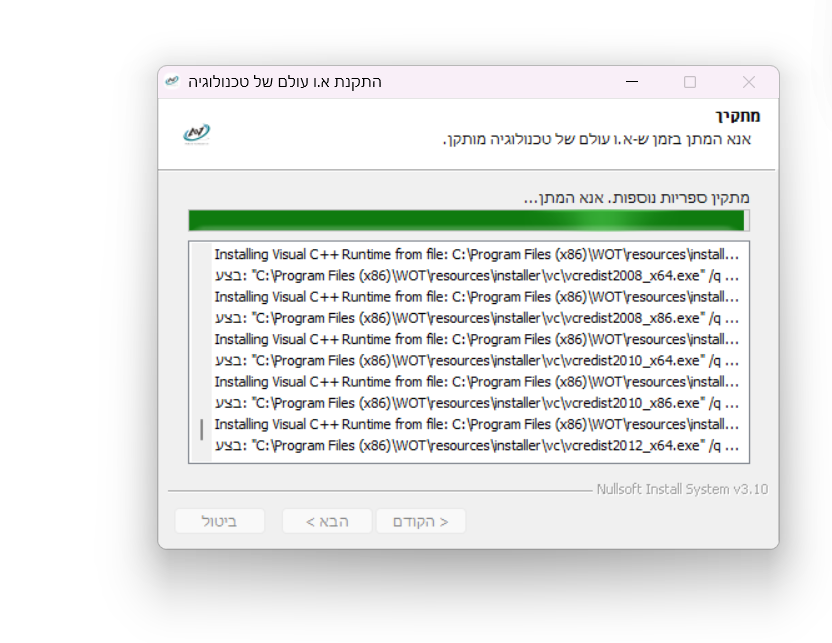This screenshot has height=643, width=832.
Task: Click the log list scrollbar thumb
Action: pos(202,430)
